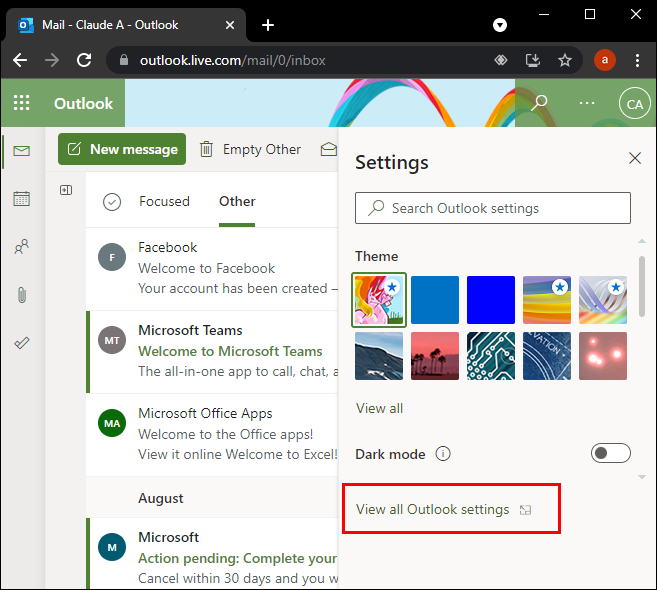Open the People sidebar icon
Screen dimensions: 657x590
point(21,247)
